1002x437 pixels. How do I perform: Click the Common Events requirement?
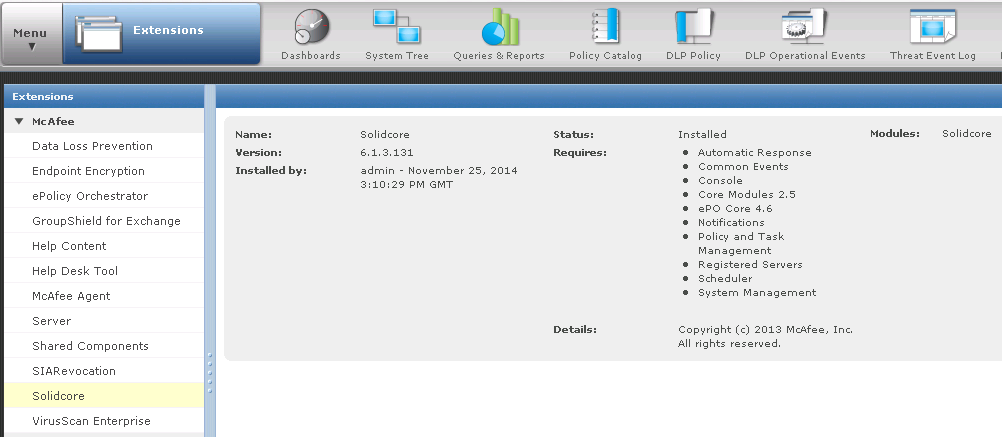743,166
